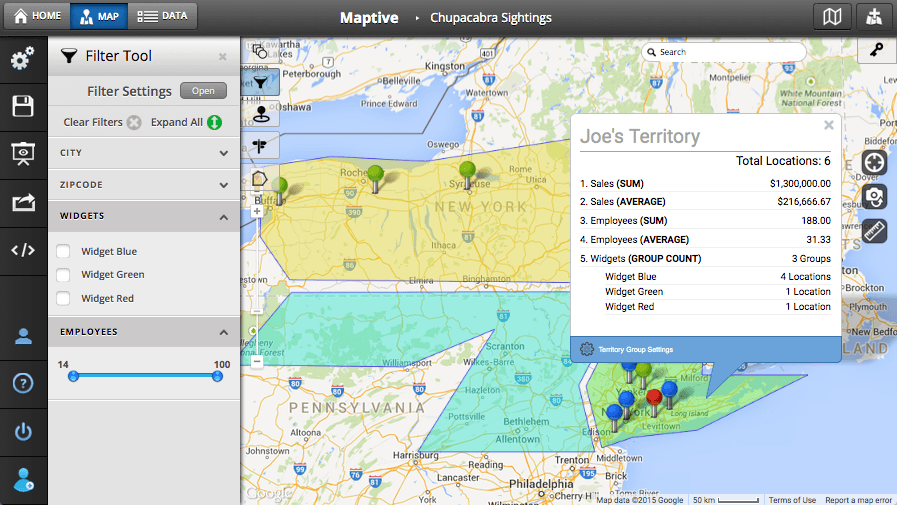Click Expand All
Screen dimensions: 897x505
pyautogui.click(x=186, y=122)
